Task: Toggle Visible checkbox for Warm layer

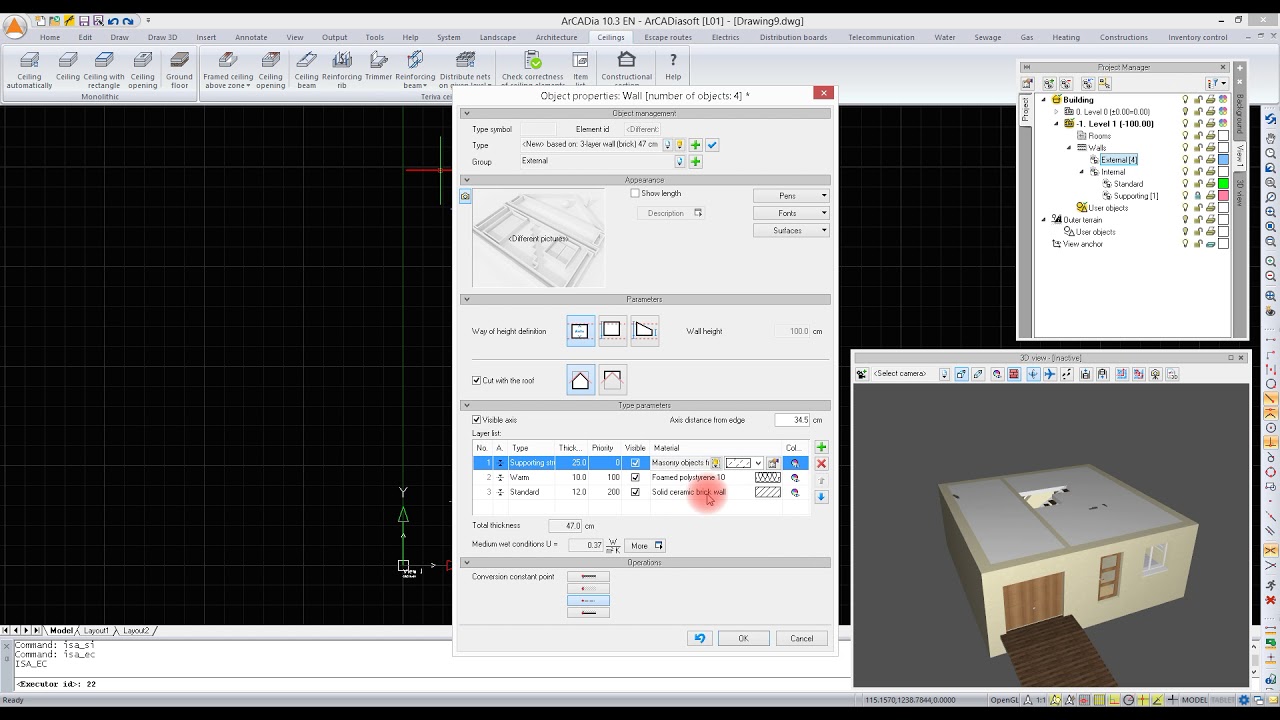Action: pos(635,478)
